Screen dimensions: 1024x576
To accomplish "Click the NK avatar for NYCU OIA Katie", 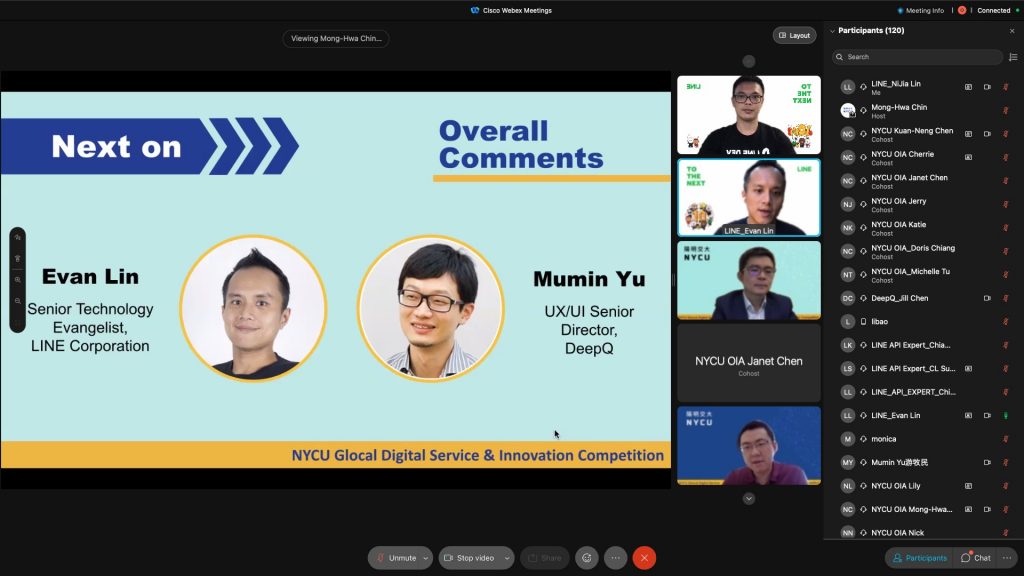I will coord(848,227).
